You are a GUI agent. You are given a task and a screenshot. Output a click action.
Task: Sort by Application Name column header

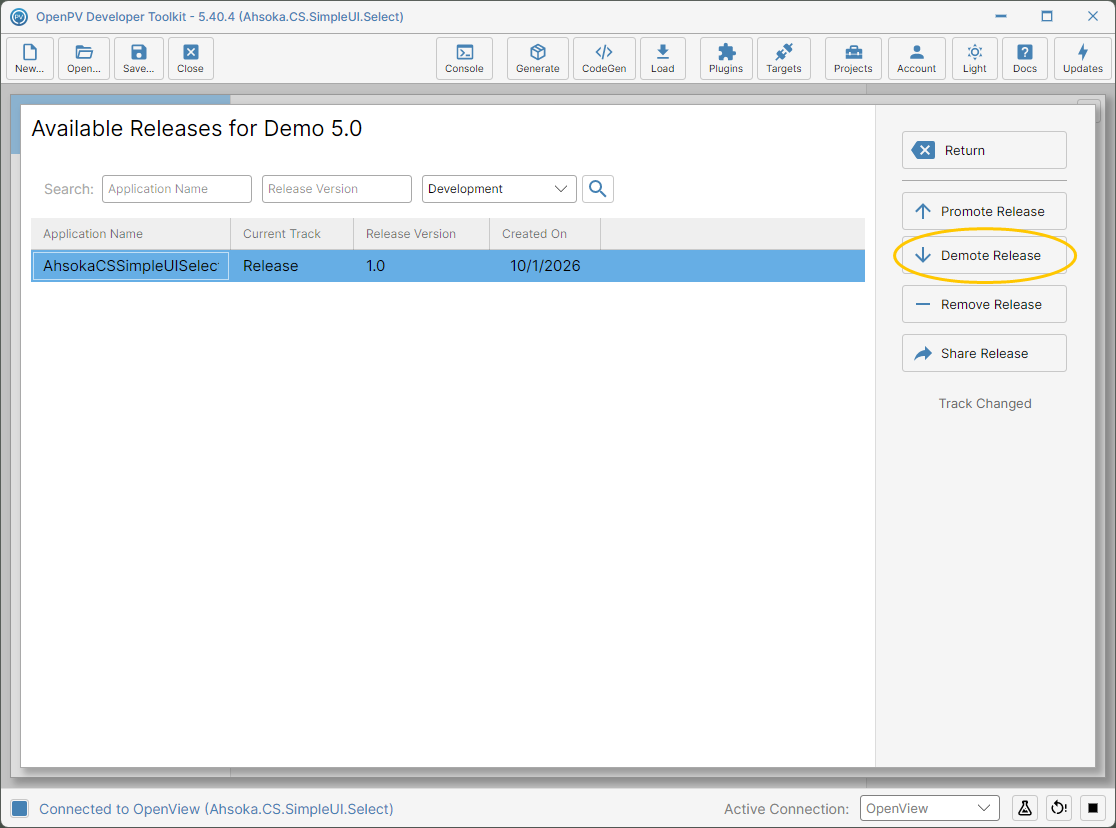(131, 234)
